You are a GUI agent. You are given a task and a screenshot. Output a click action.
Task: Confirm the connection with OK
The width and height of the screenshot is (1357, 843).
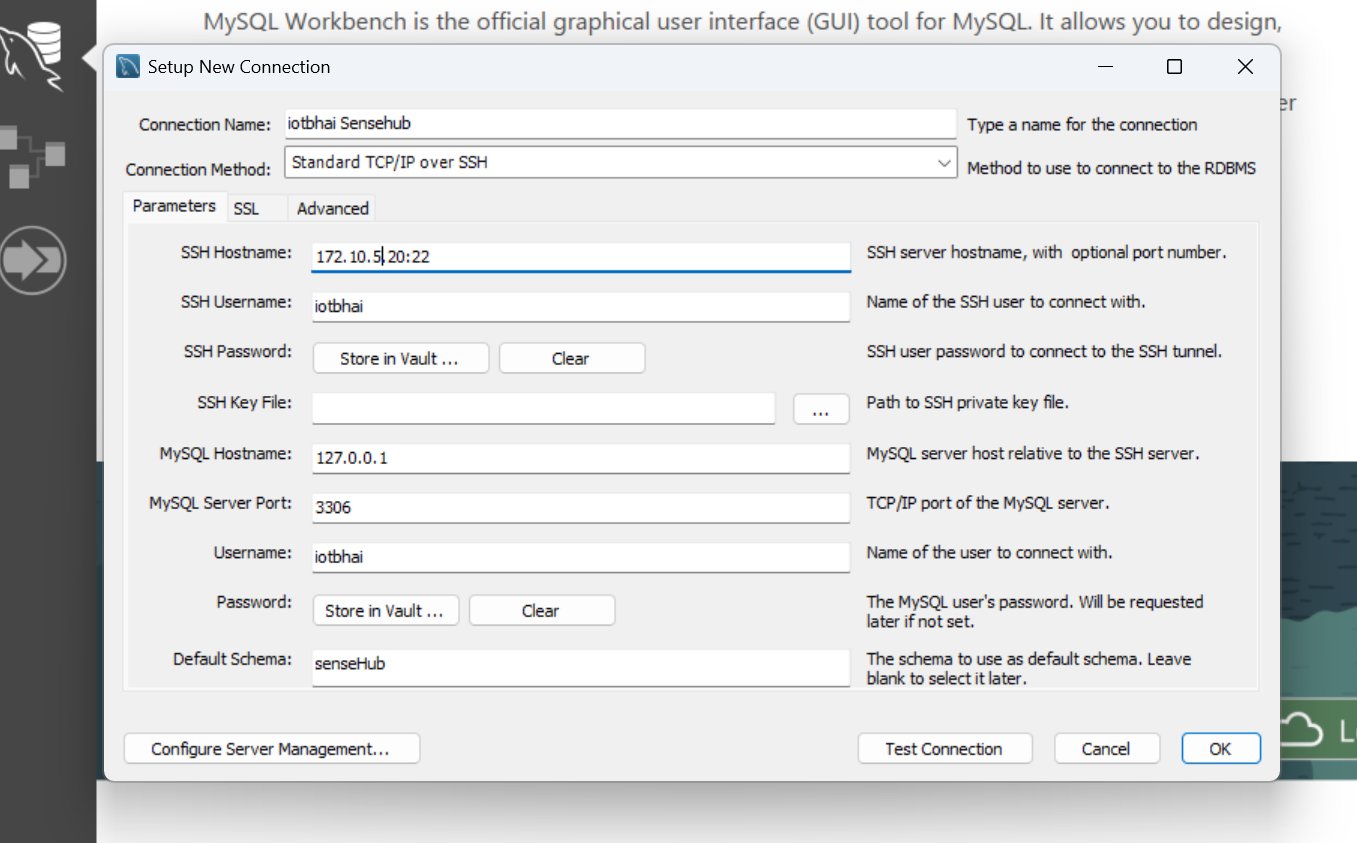pos(1220,749)
